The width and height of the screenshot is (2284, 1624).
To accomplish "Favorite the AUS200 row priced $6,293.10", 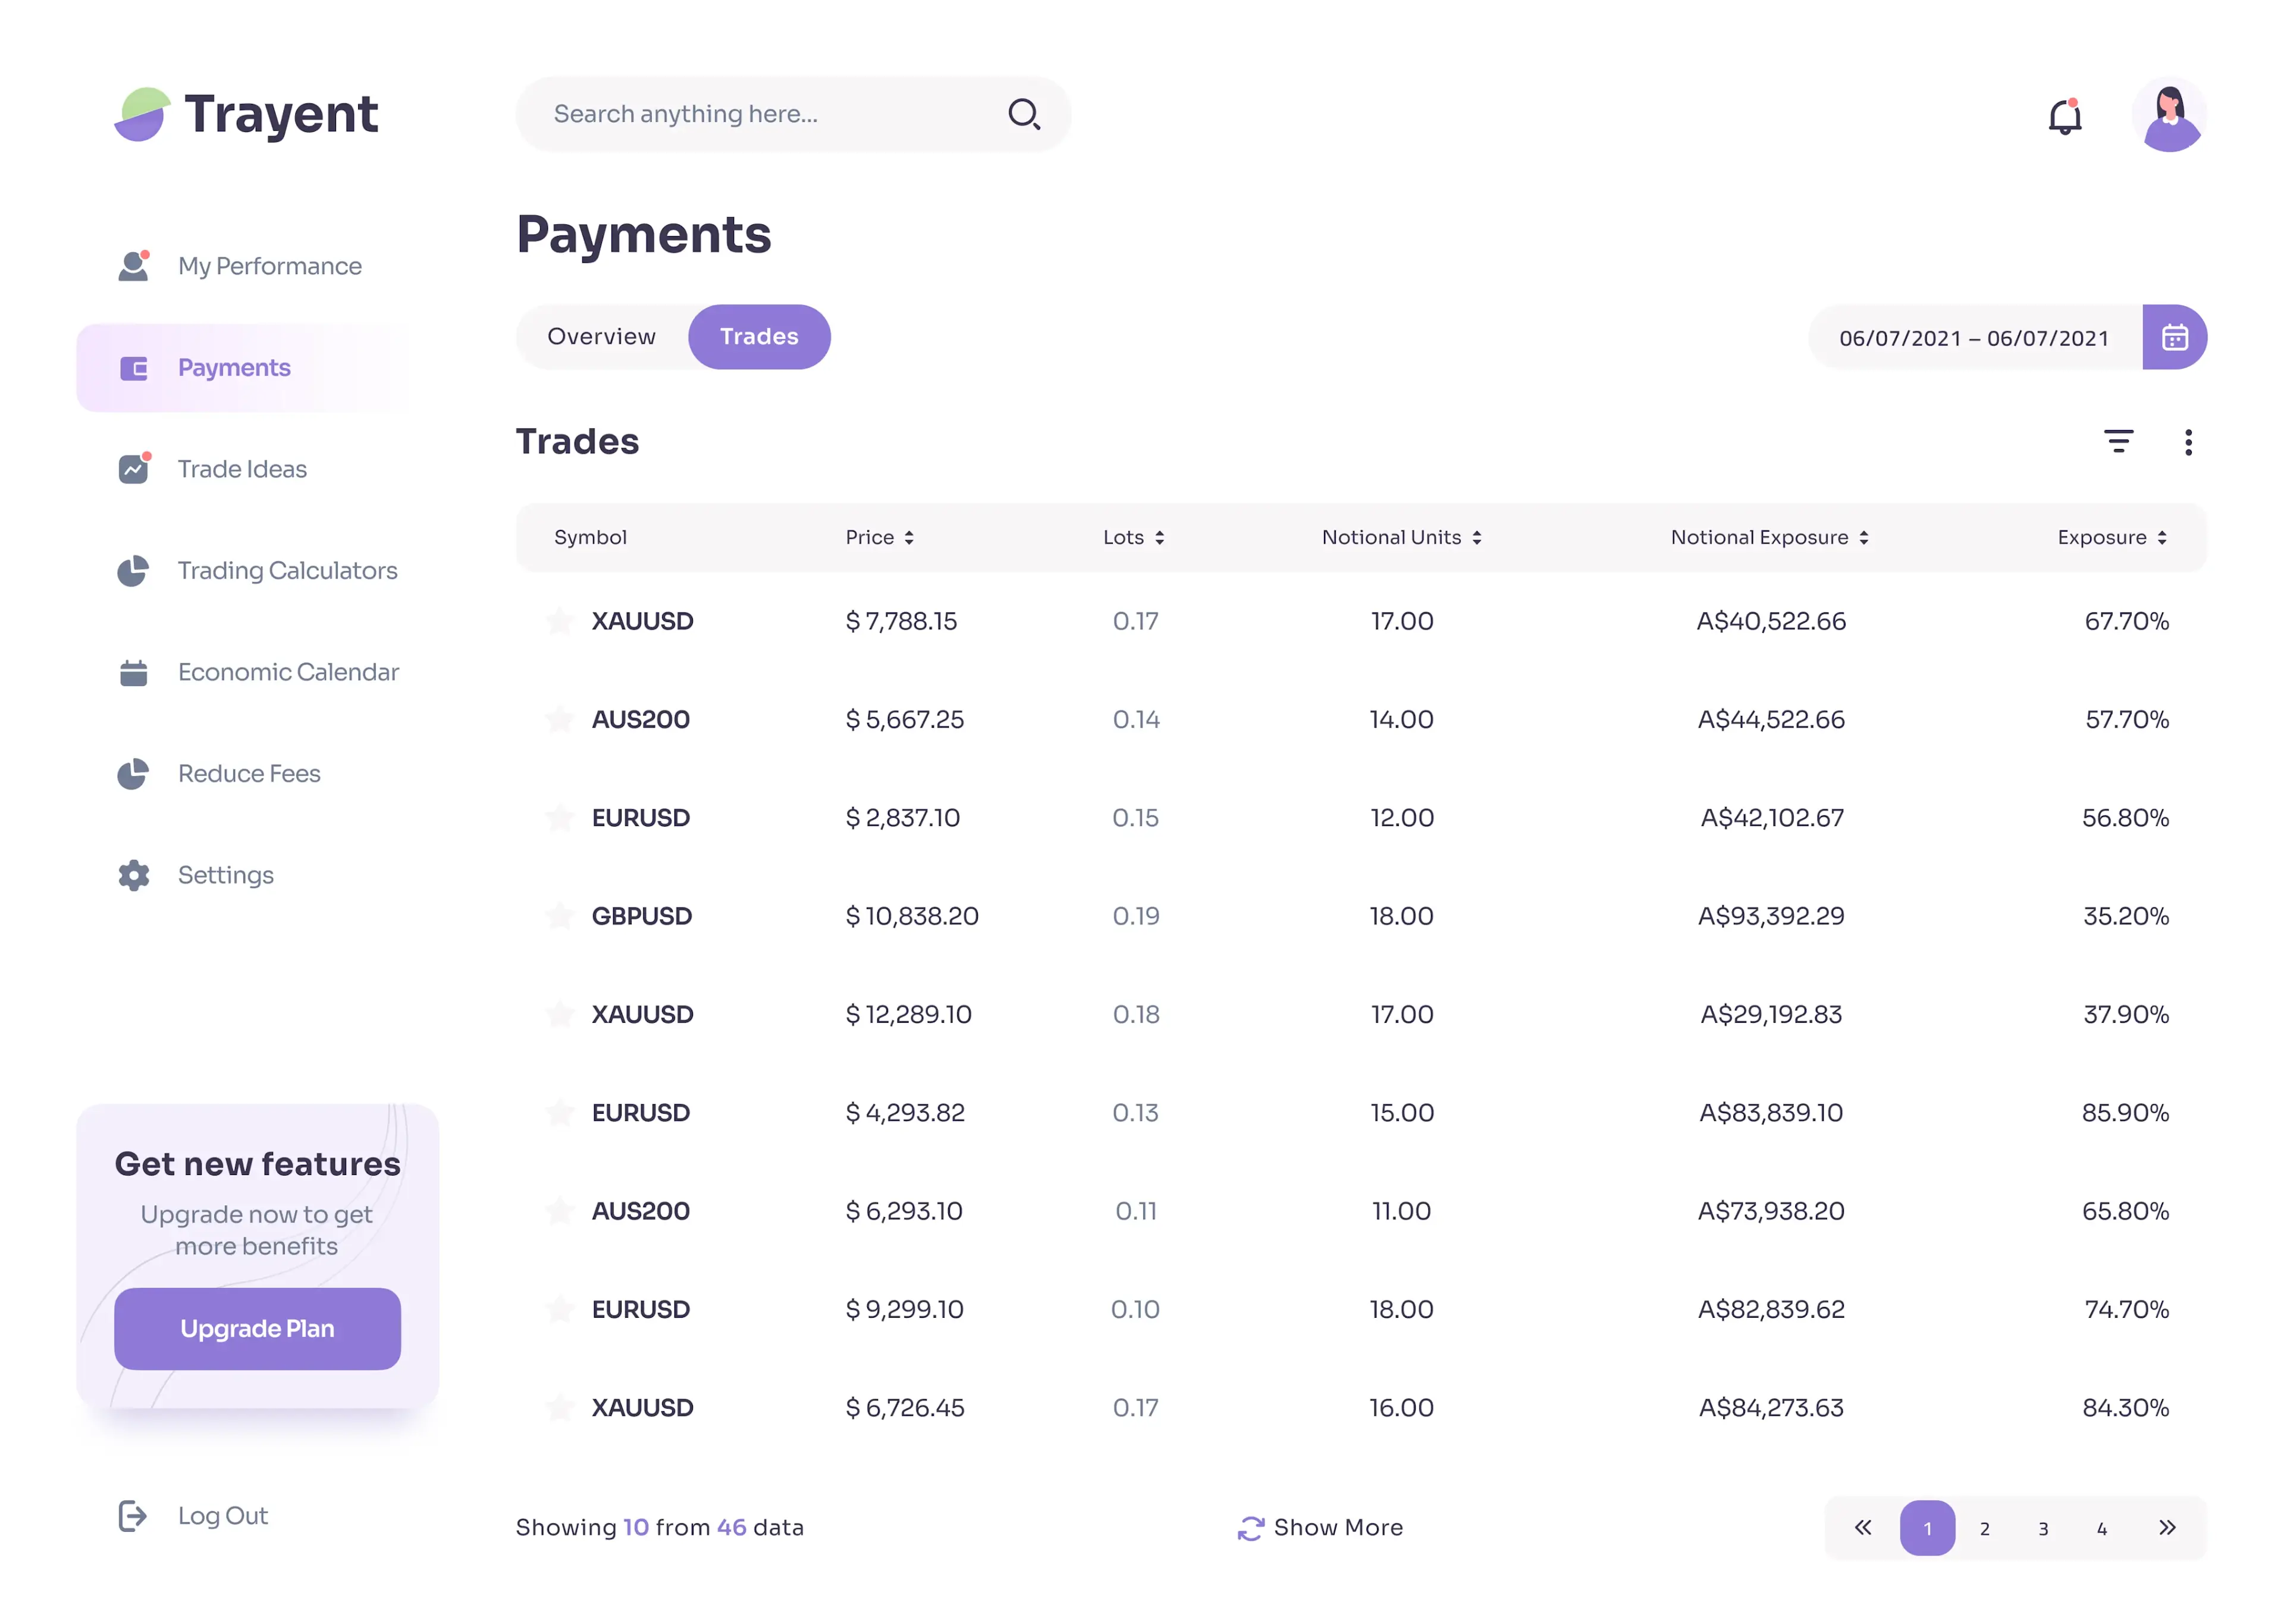I will click(559, 1210).
